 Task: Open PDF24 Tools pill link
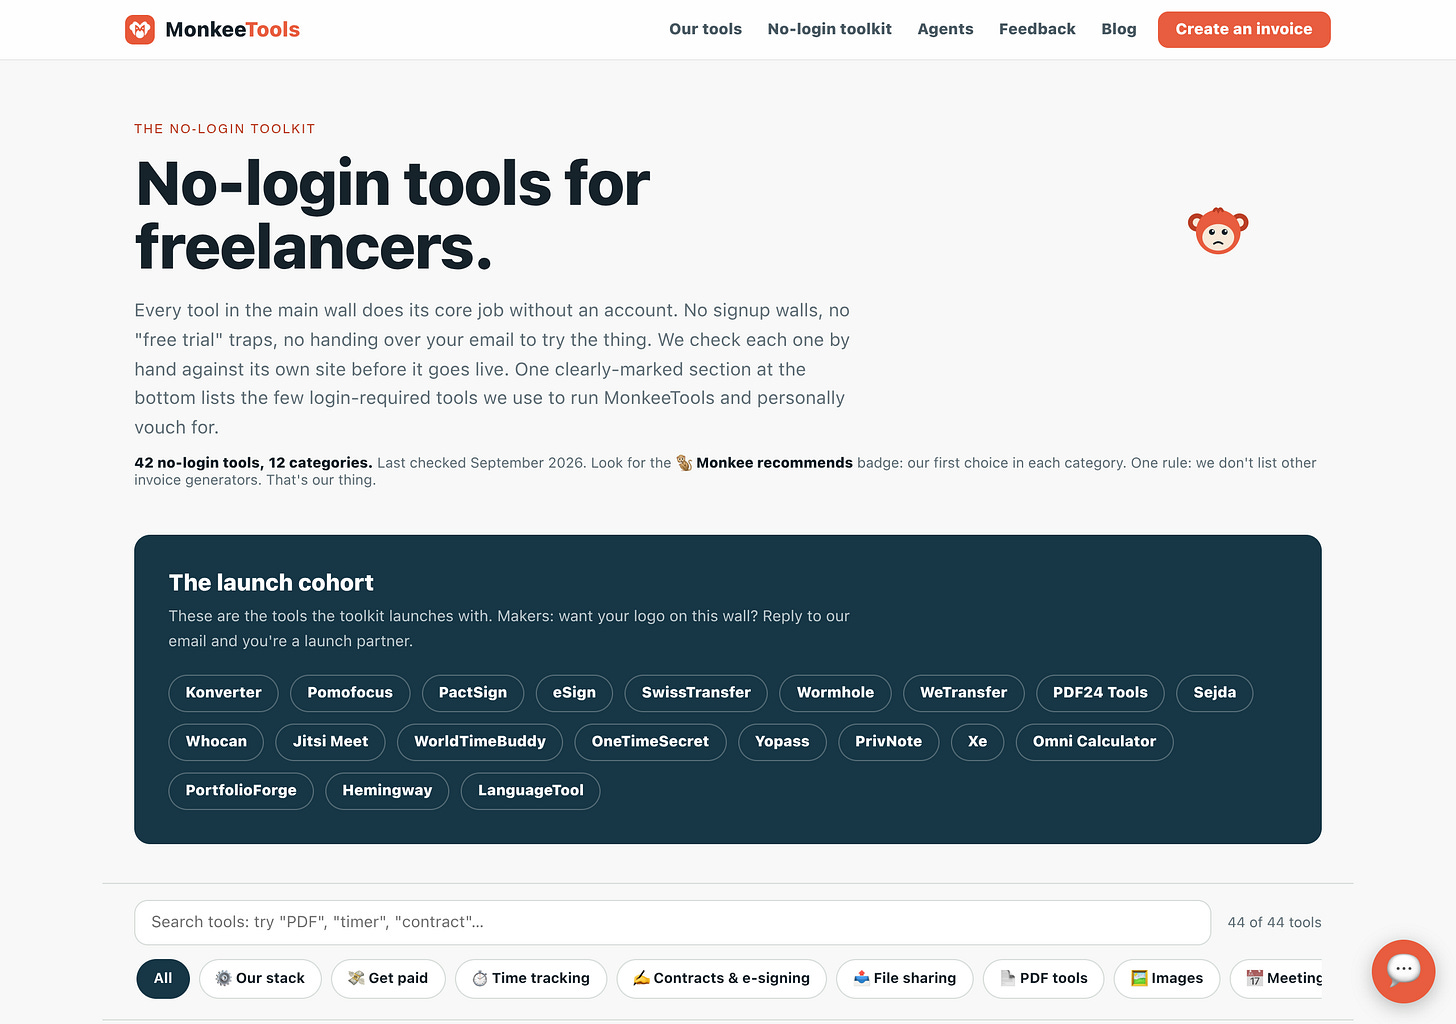click(1100, 692)
